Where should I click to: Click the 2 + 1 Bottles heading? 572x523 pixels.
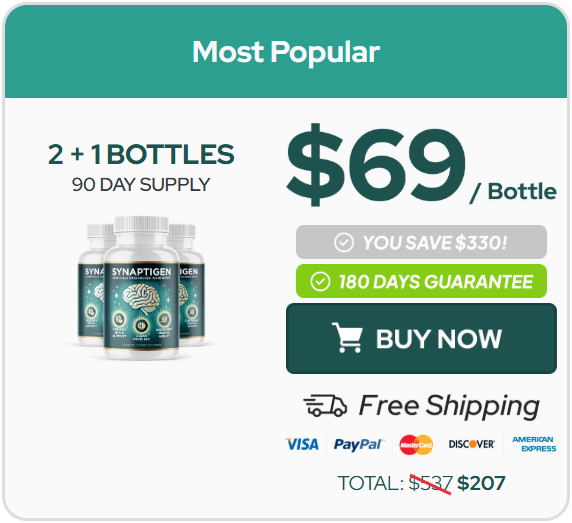pyautogui.click(x=141, y=154)
